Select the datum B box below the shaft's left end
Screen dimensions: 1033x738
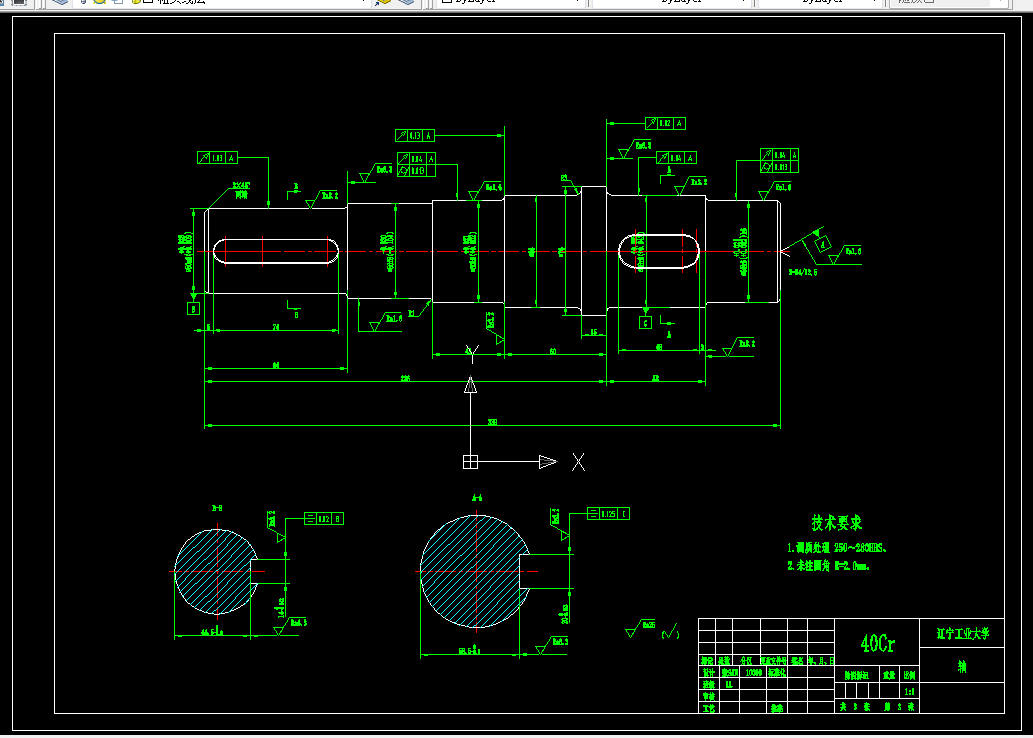[x=193, y=308]
